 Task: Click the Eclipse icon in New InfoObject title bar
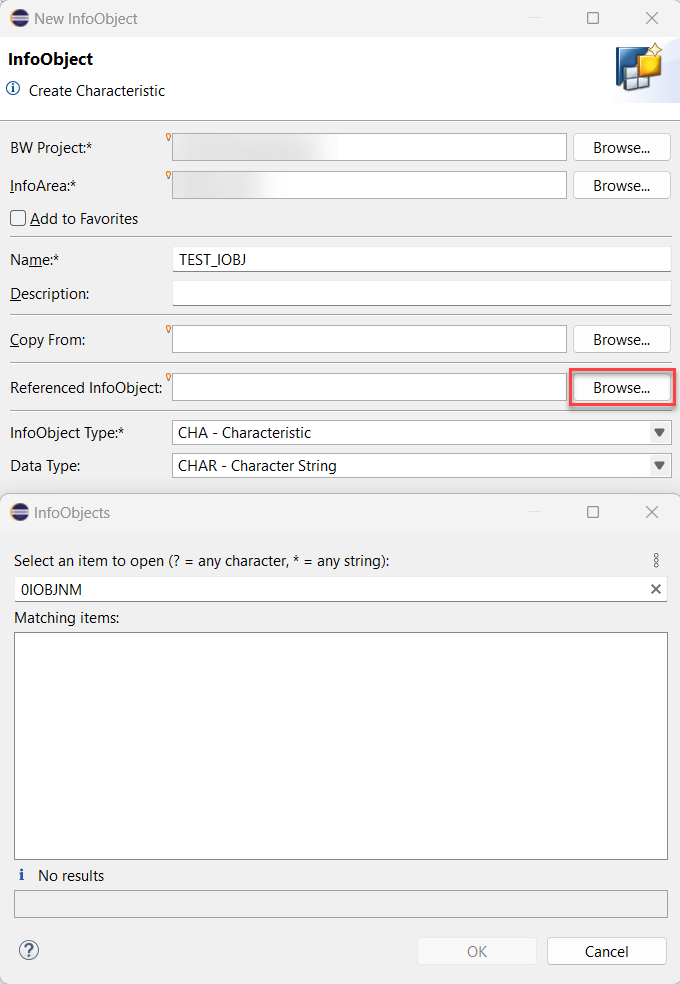(20, 18)
